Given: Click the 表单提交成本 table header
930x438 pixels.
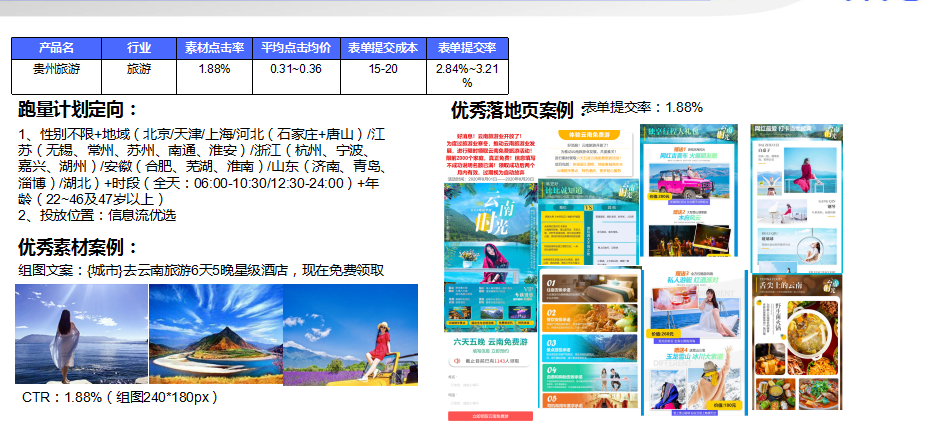Looking at the screenshot, I should [383, 48].
